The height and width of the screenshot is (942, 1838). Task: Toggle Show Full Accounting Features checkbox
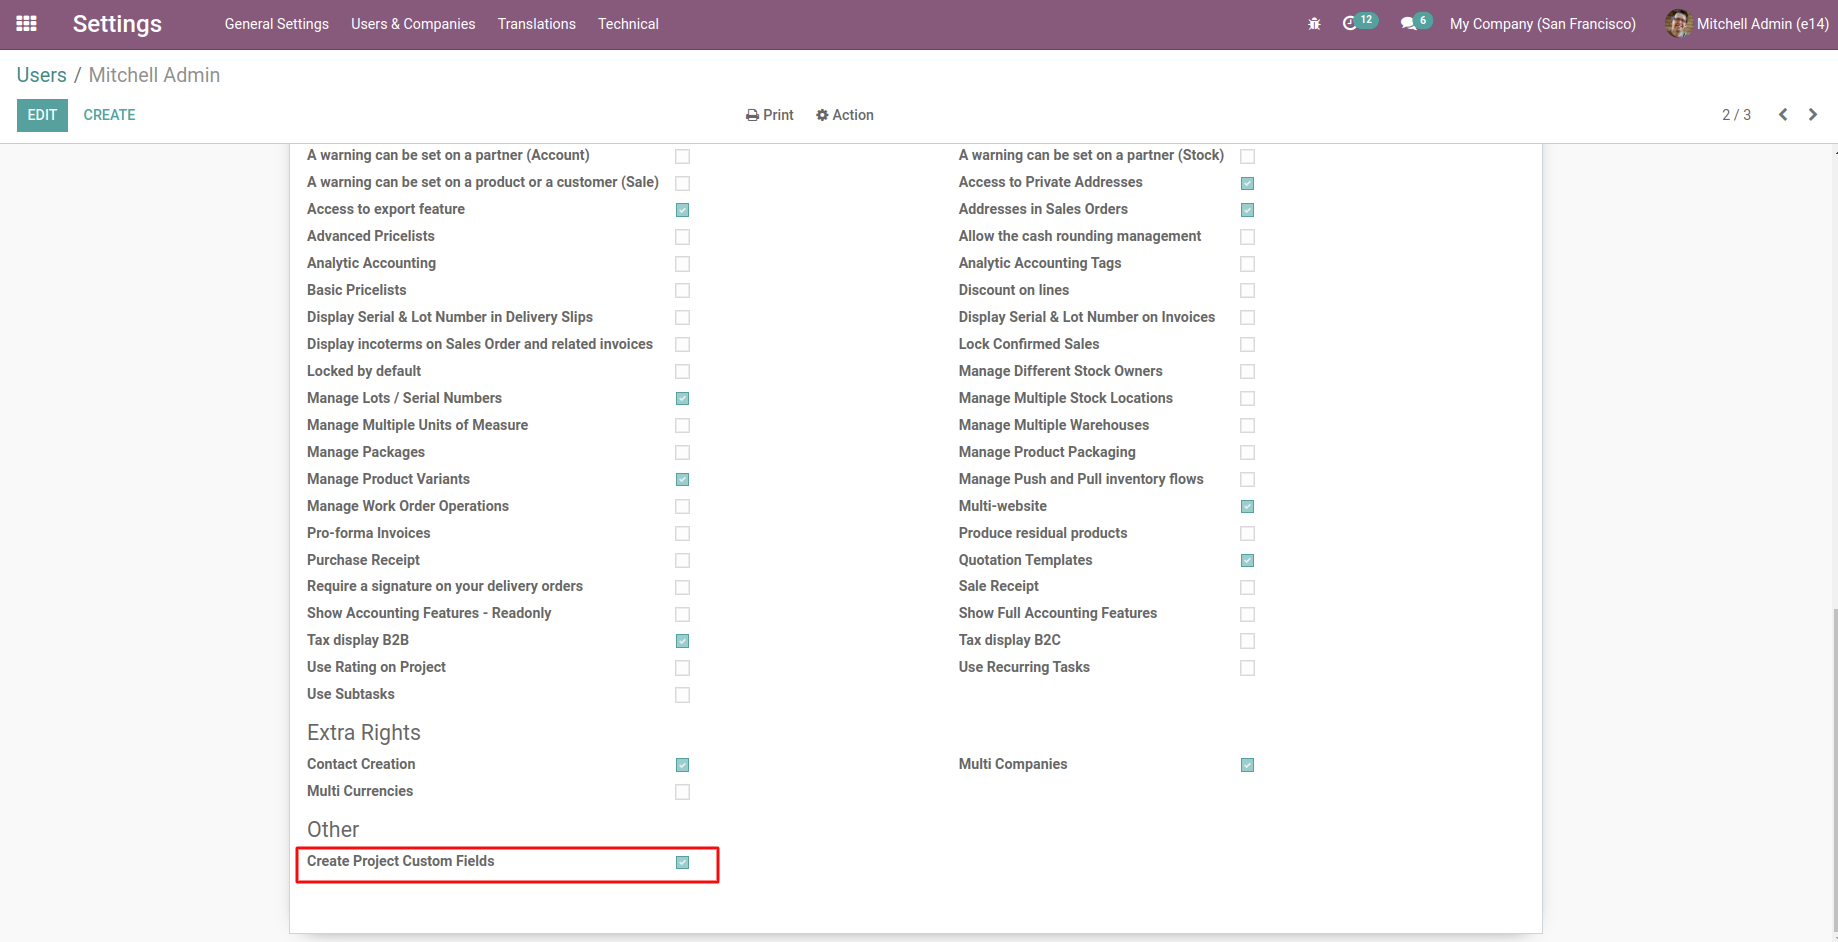[1247, 614]
